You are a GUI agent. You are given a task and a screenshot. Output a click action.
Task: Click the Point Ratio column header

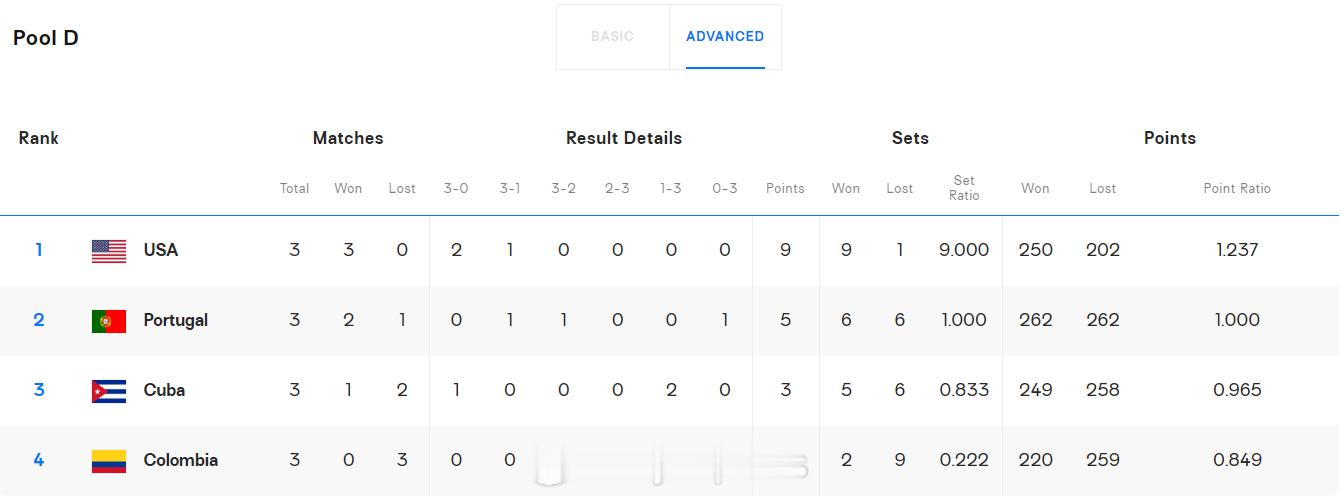coord(1237,188)
